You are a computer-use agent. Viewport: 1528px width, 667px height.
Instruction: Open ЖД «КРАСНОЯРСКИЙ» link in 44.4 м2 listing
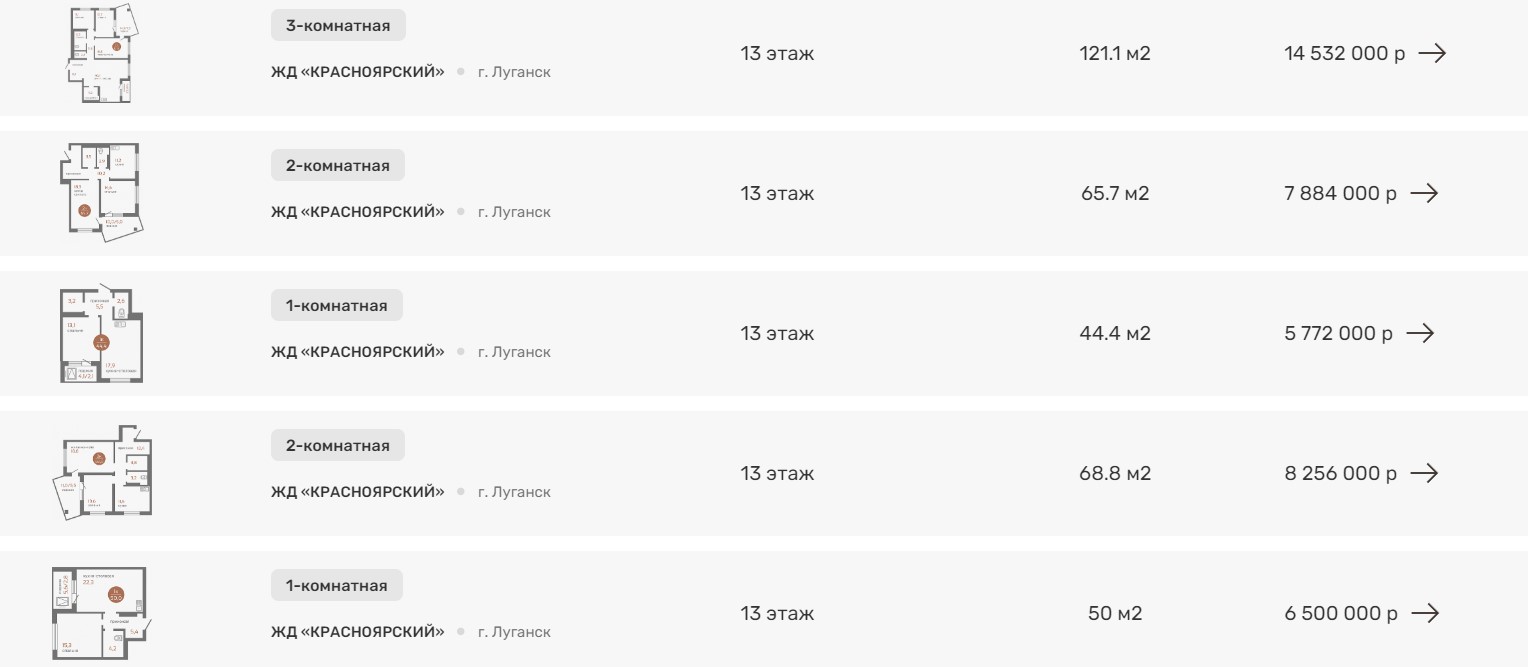pyautogui.click(x=357, y=352)
